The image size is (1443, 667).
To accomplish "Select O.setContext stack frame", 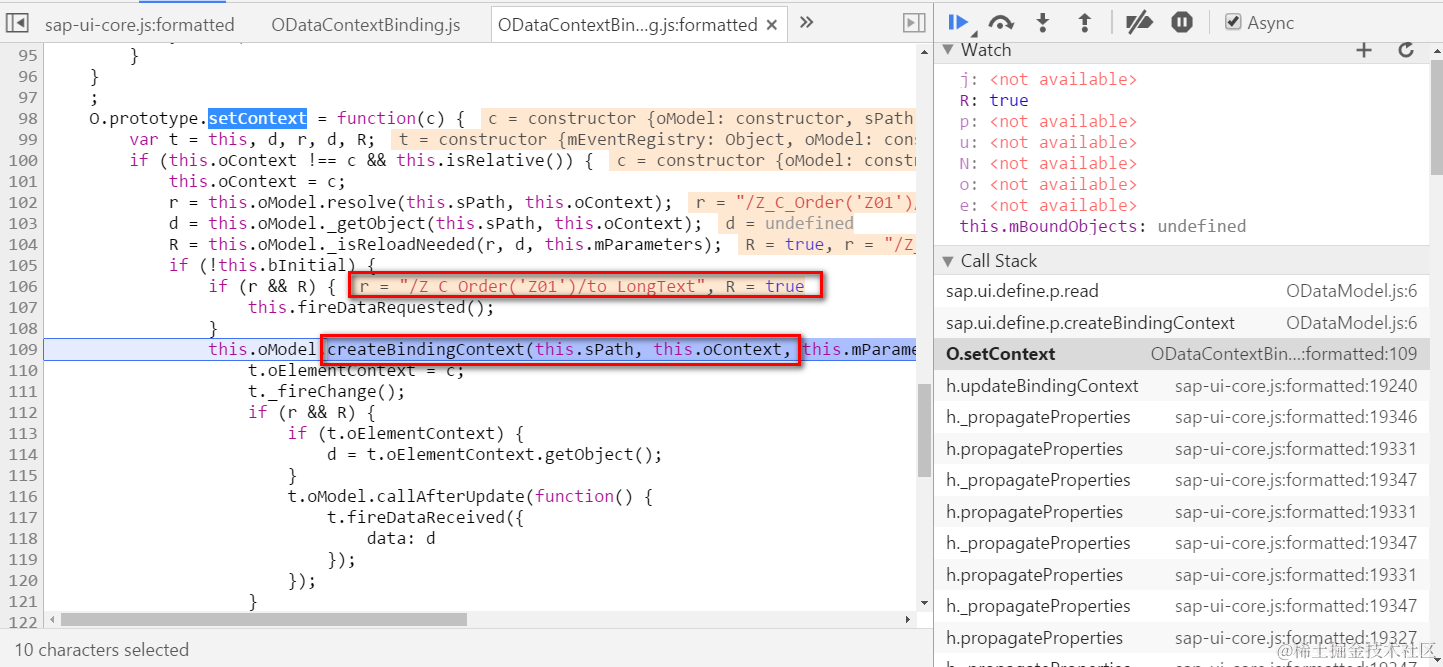I will (1182, 354).
